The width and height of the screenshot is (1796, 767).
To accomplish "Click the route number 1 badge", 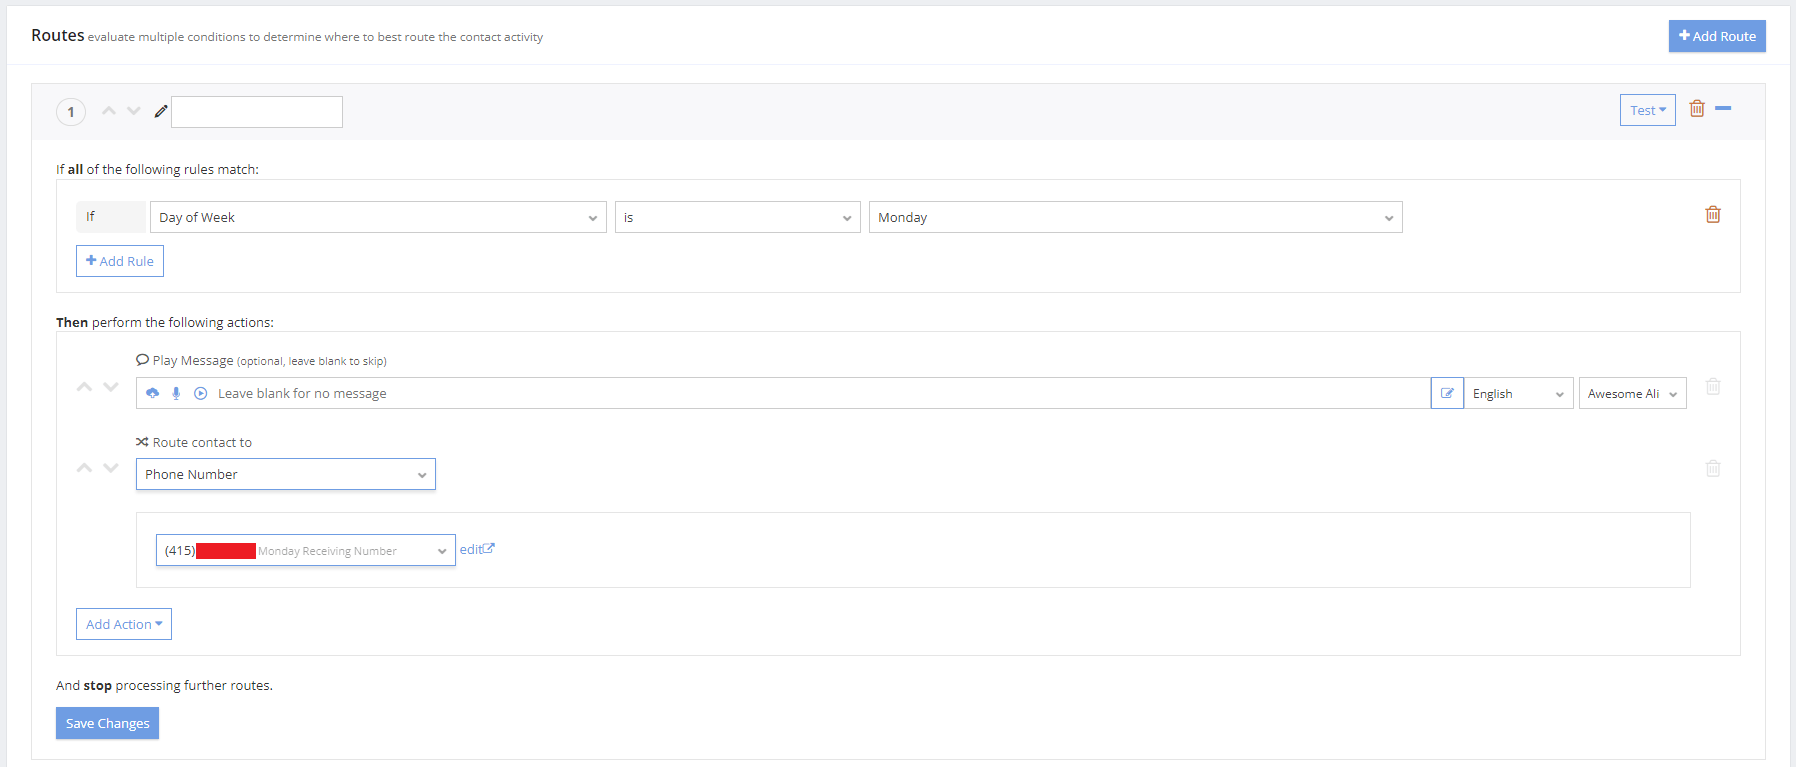I will (71, 112).
